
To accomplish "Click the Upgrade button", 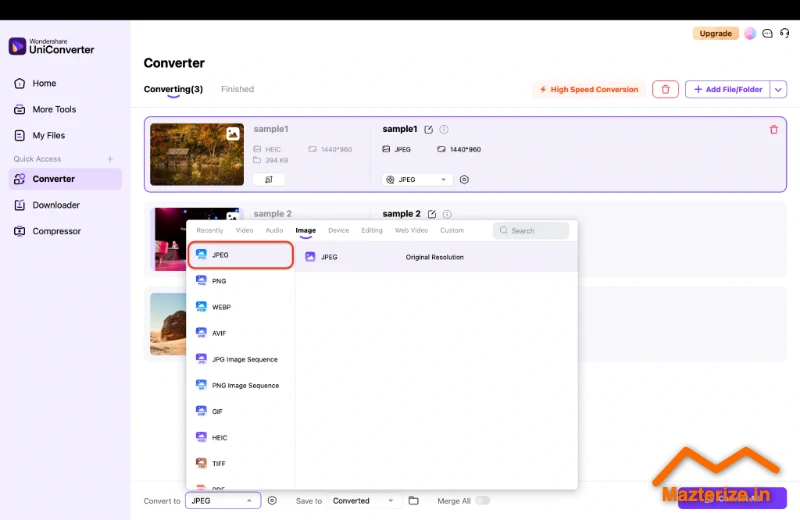I will [715, 33].
